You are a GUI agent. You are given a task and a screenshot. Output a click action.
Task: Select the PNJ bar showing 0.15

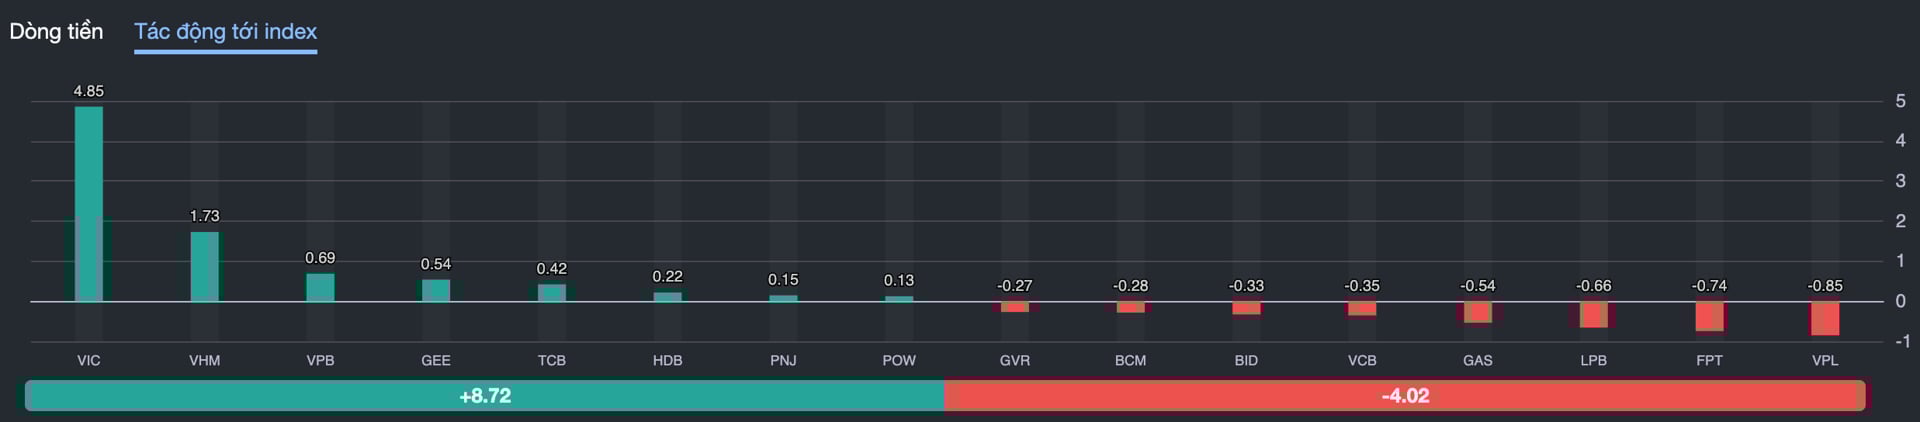coord(783,298)
